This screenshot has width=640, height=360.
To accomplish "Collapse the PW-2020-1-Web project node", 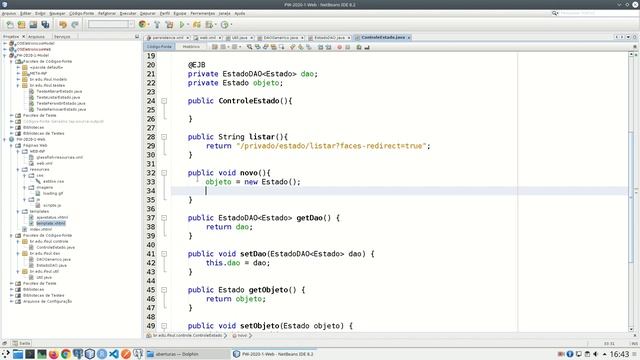I will (x=5, y=139).
